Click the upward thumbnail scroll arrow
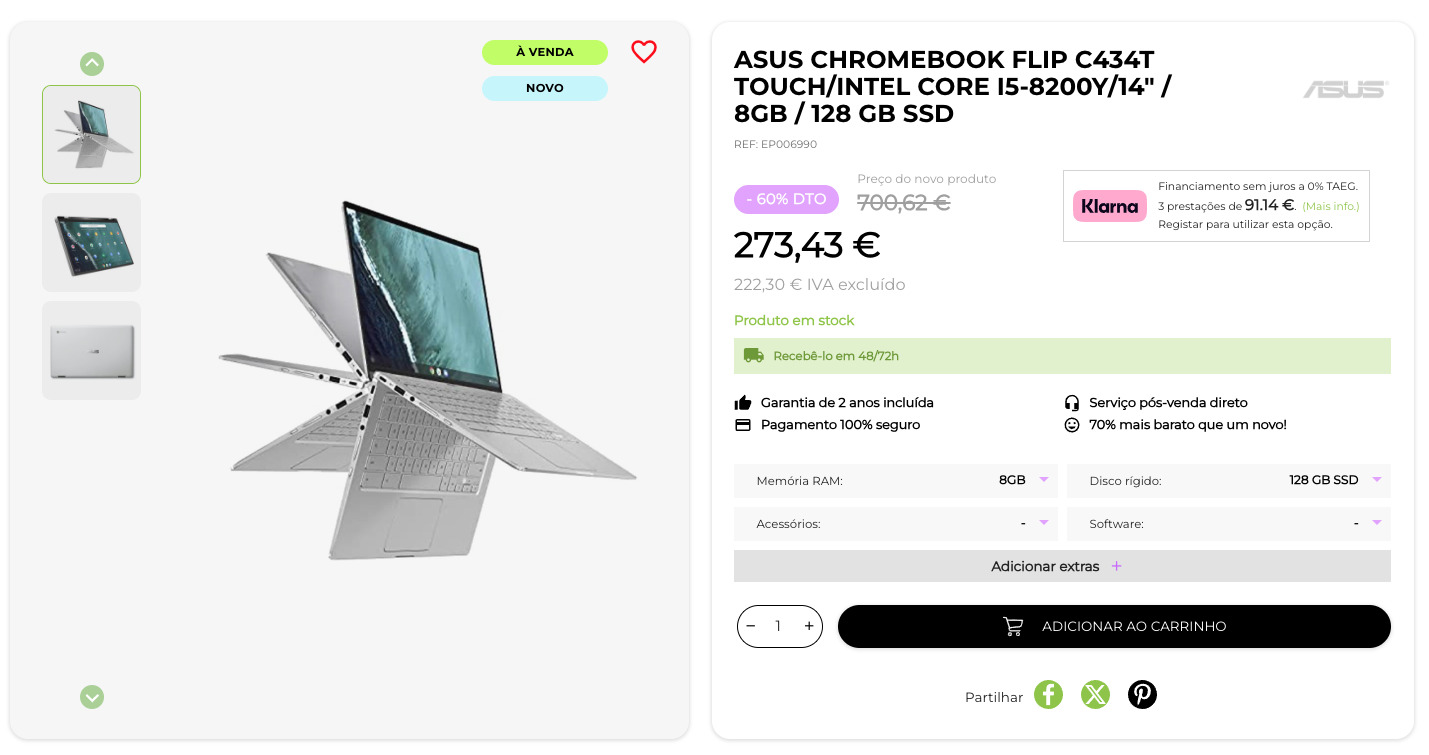The image size is (1429, 755). 92,64
